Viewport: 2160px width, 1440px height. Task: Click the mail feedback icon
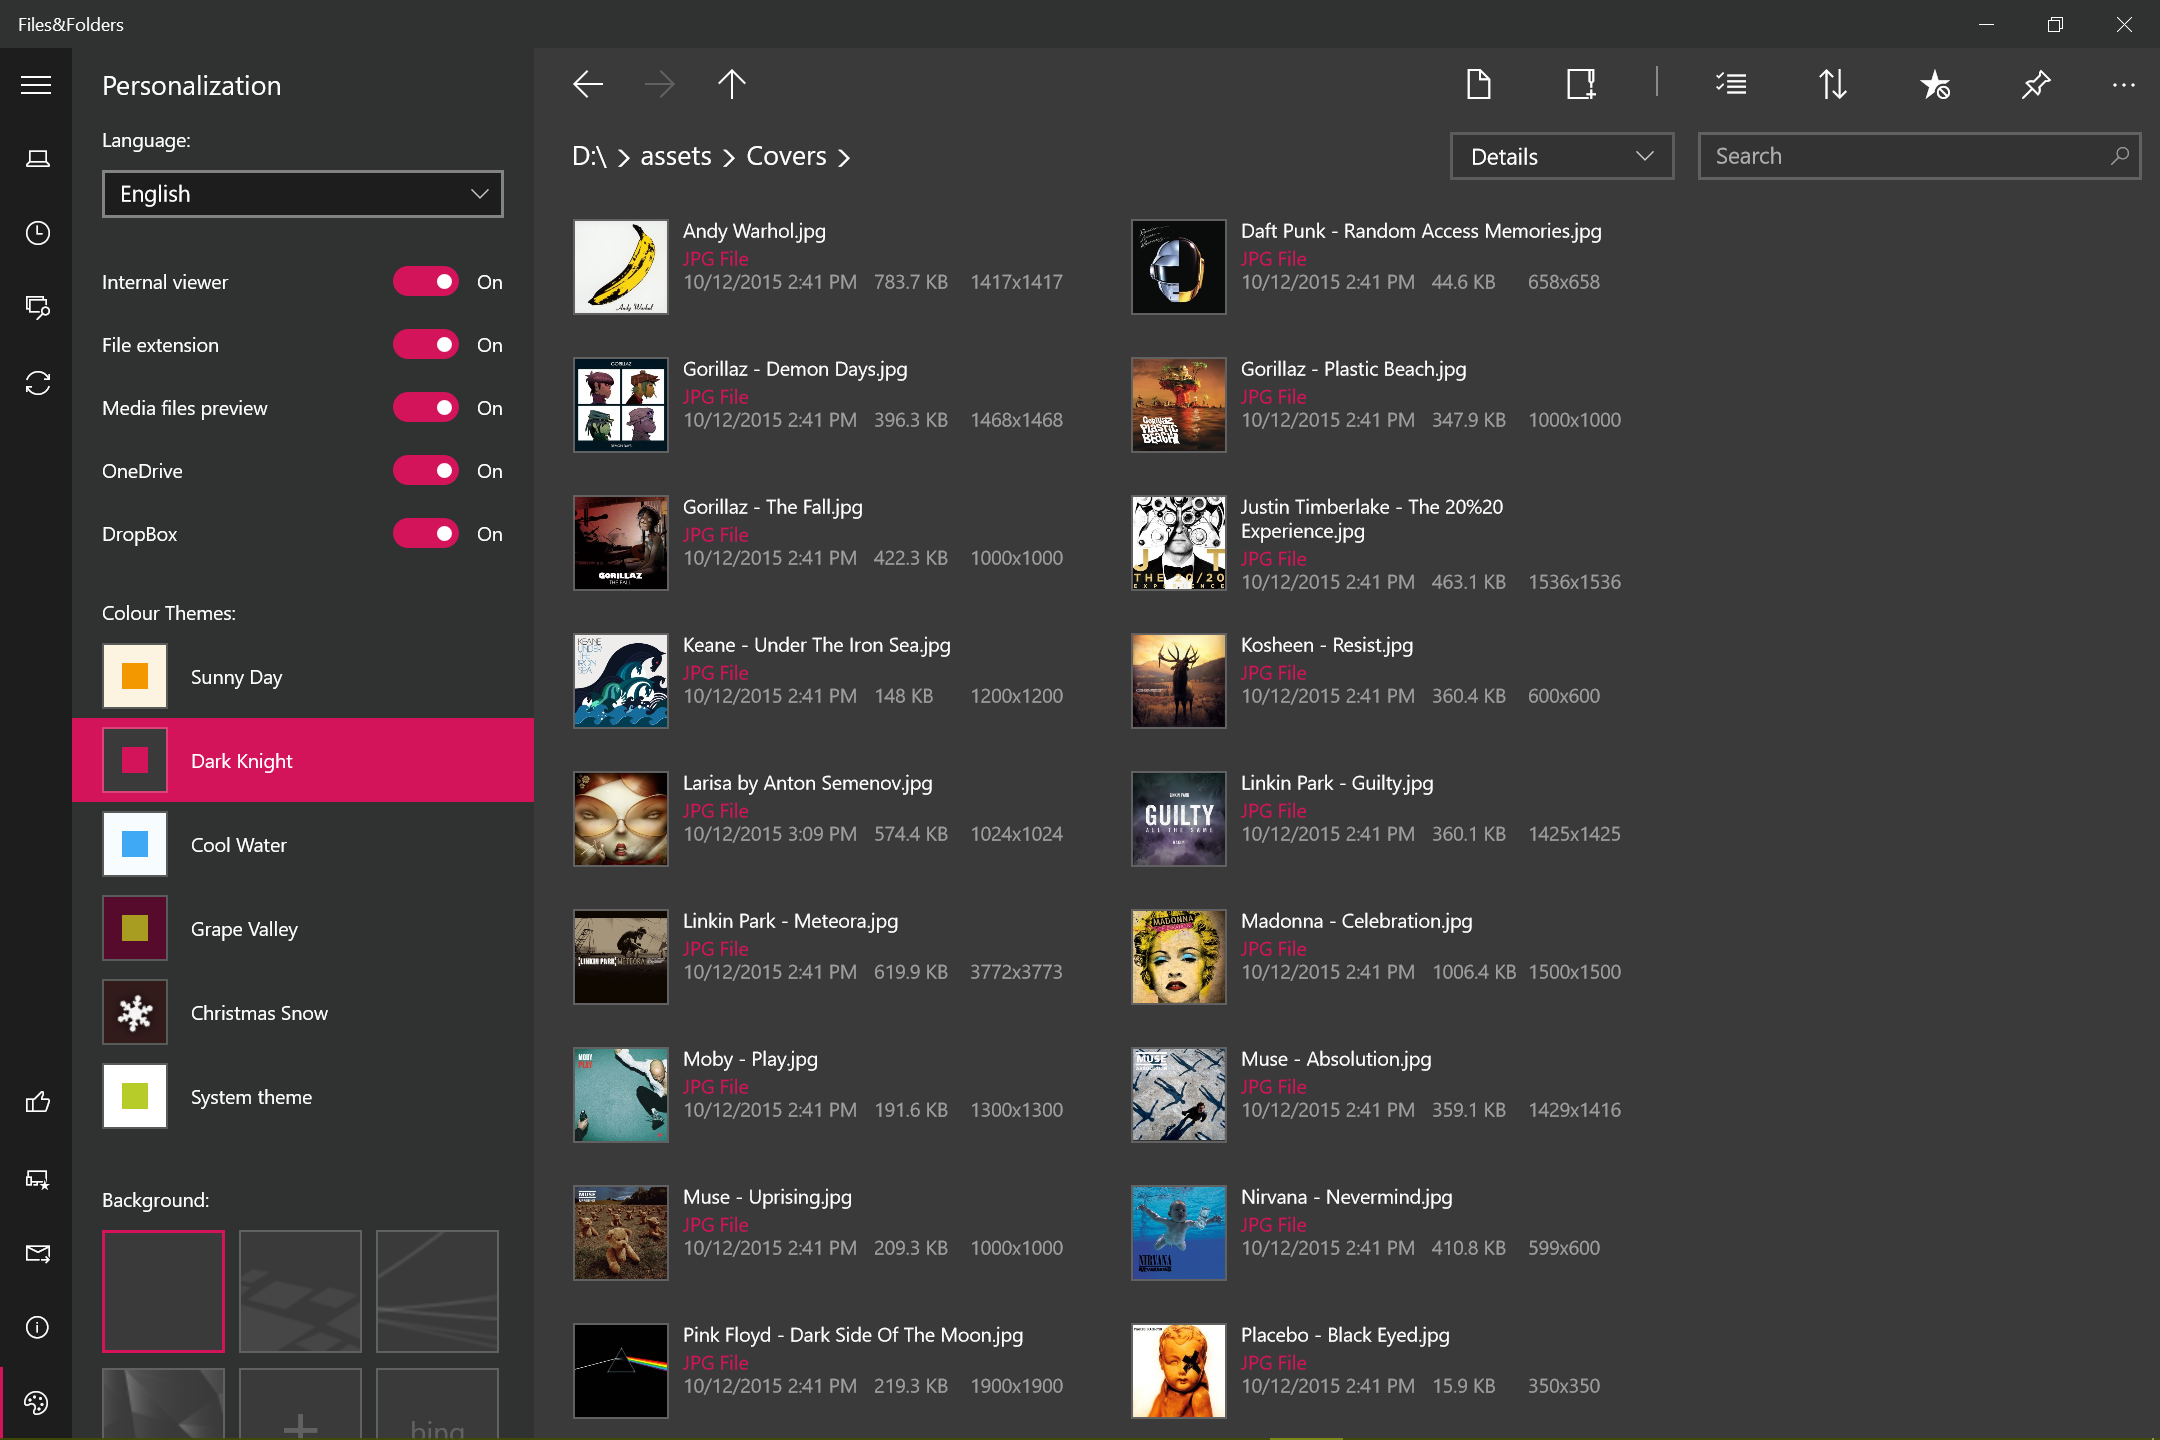[38, 1254]
